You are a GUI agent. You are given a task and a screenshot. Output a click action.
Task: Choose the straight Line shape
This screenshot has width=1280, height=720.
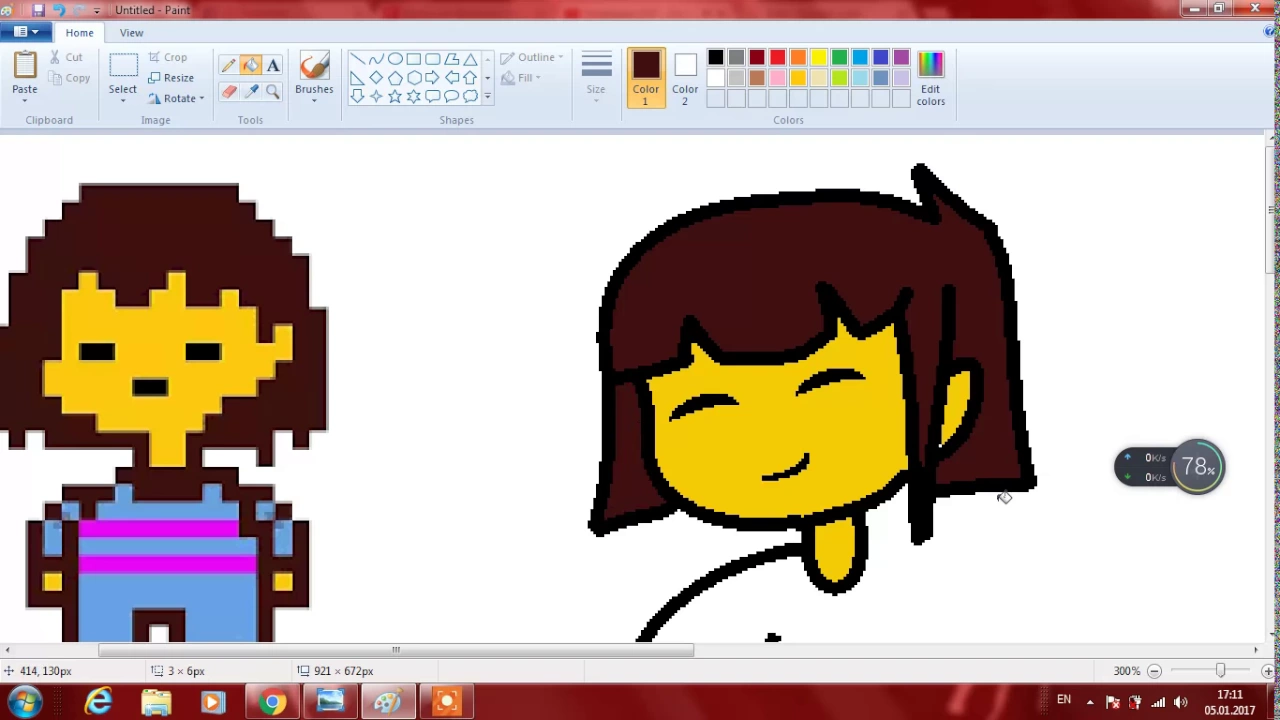point(357,59)
